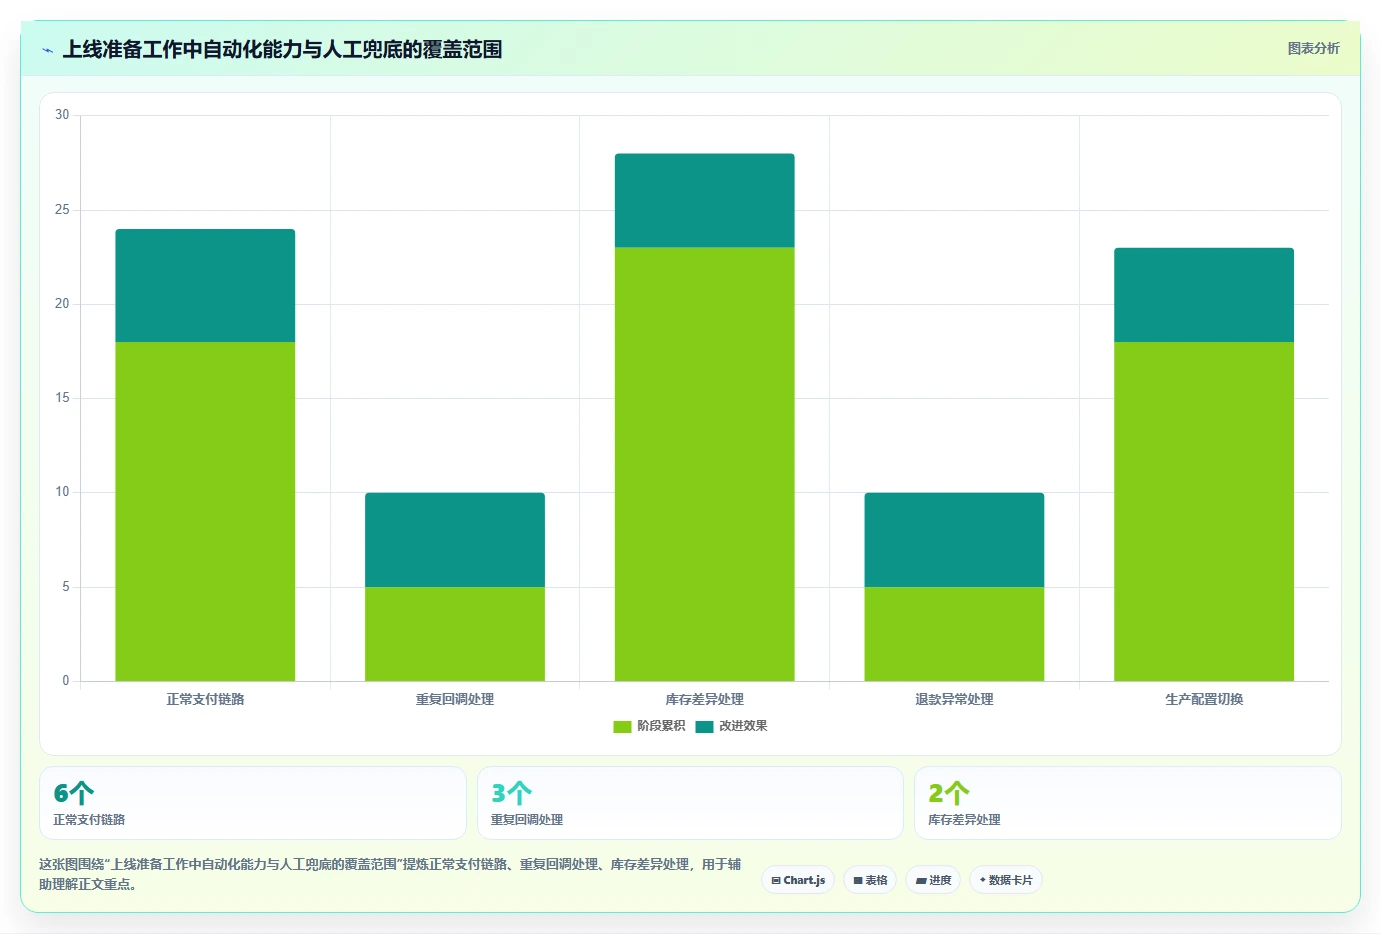This screenshot has height=934, width=1381.
Task: Click the y-axis value 15
Action: (x=62, y=398)
